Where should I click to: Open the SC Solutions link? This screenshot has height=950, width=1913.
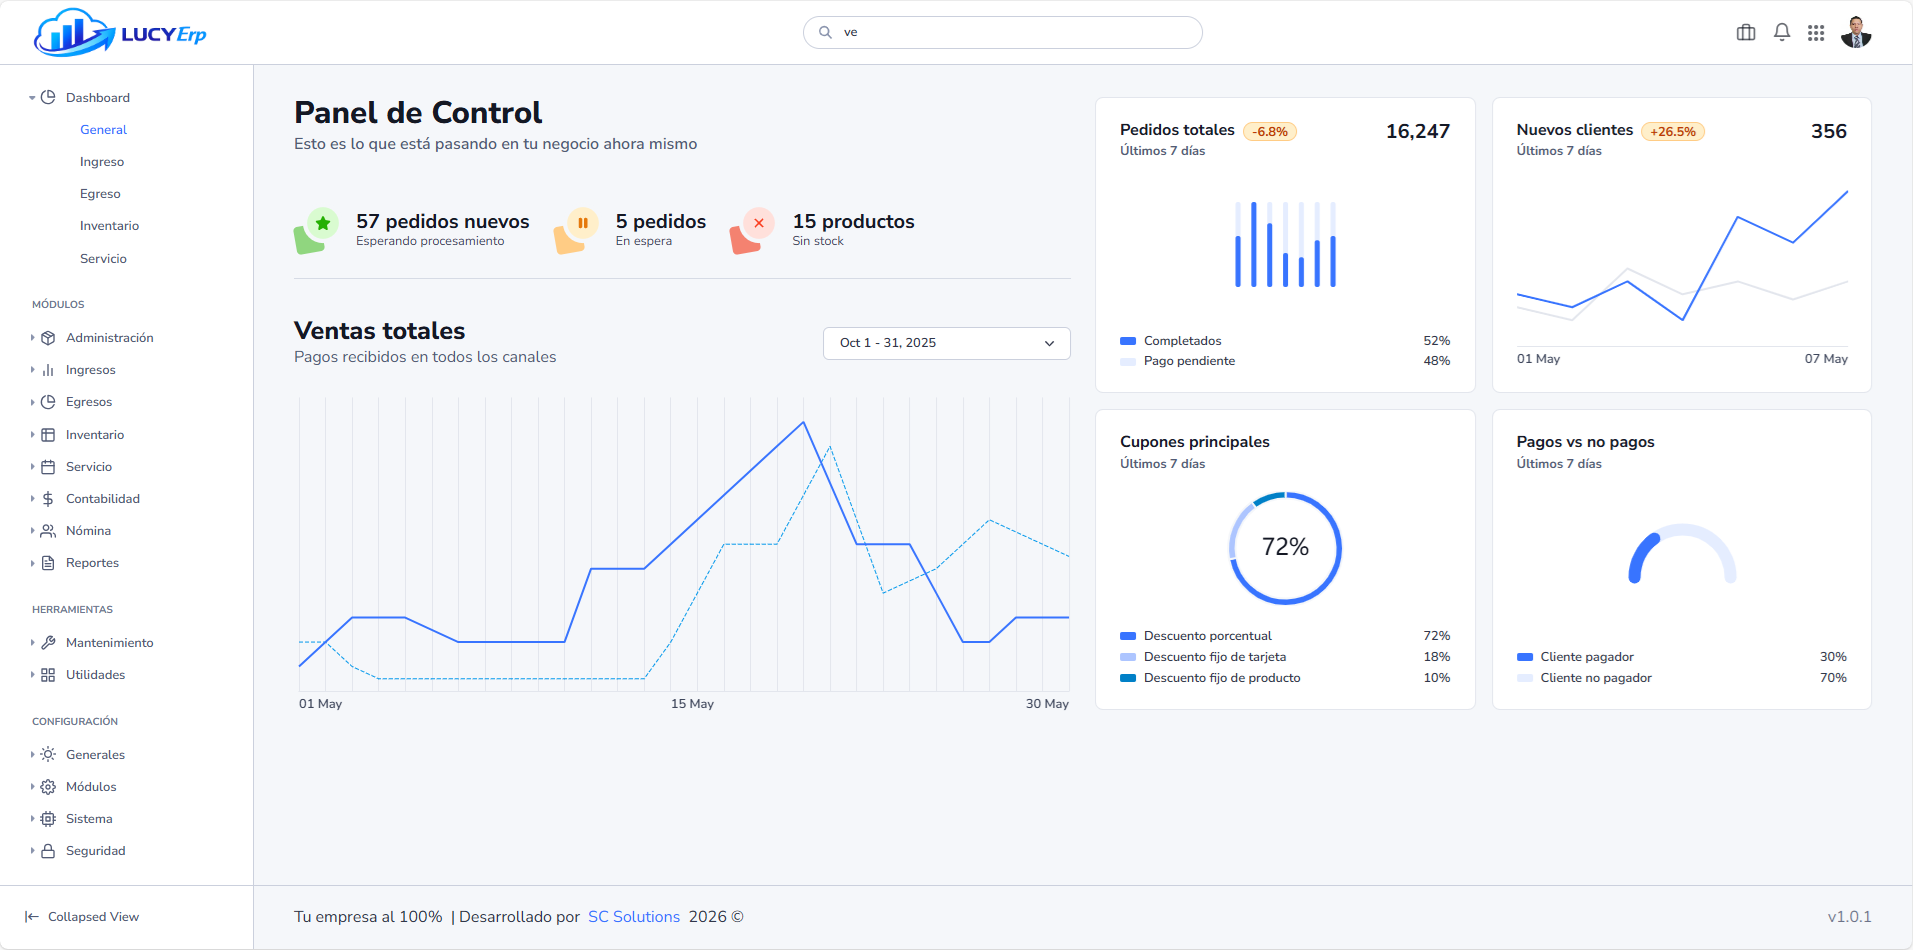pos(633,917)
